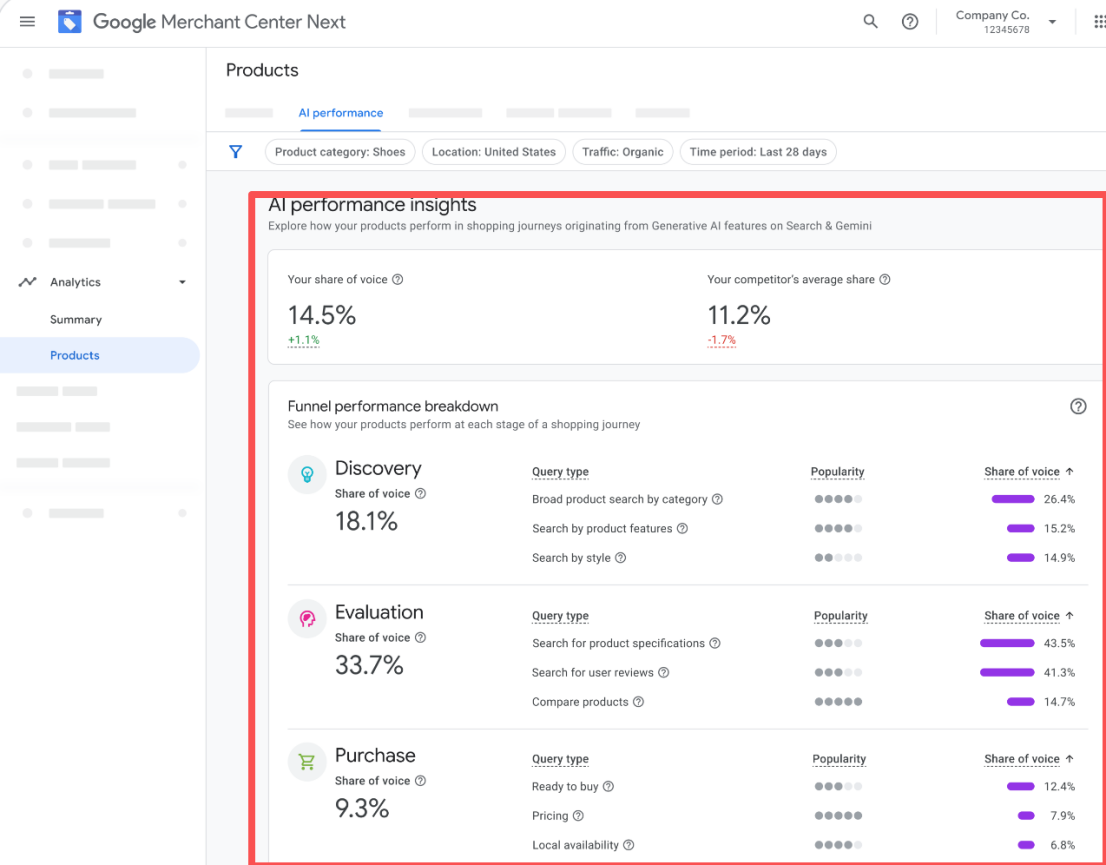
Task: Open Location: United States filter chip
Action: pos(494,152)
